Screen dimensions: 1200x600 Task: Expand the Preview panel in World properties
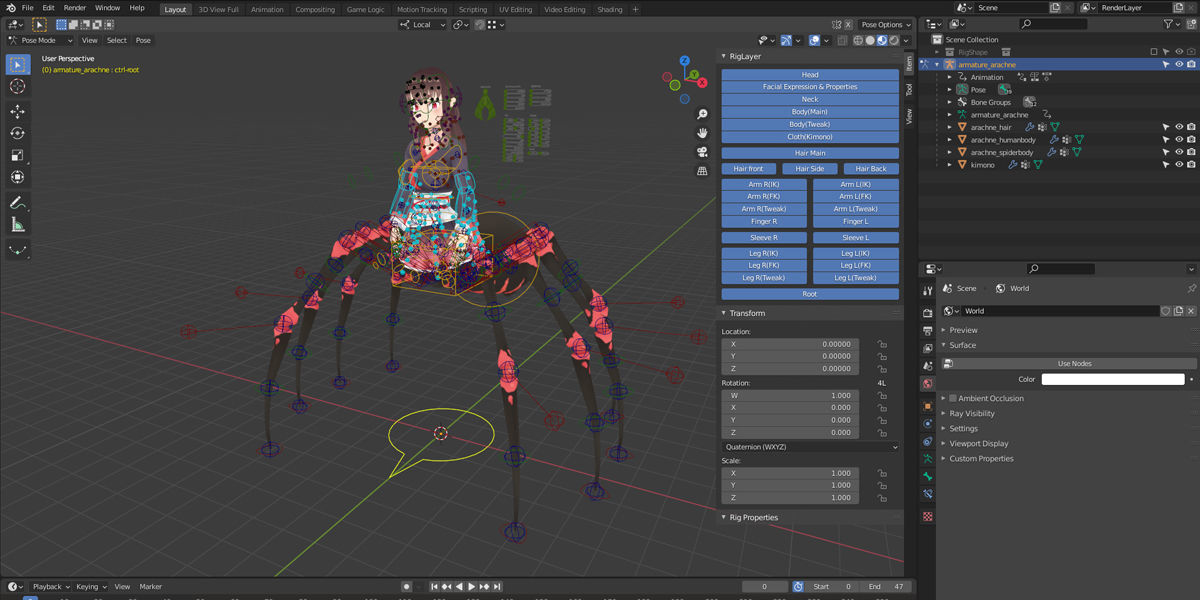pyautogui.click(x=963, y=330)
